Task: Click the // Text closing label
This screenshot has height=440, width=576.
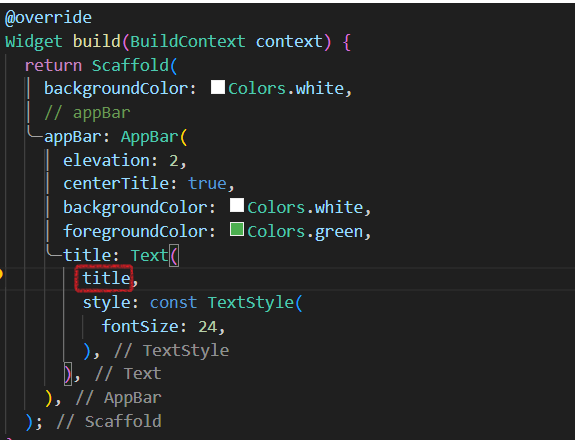Action: coord(128,374)
